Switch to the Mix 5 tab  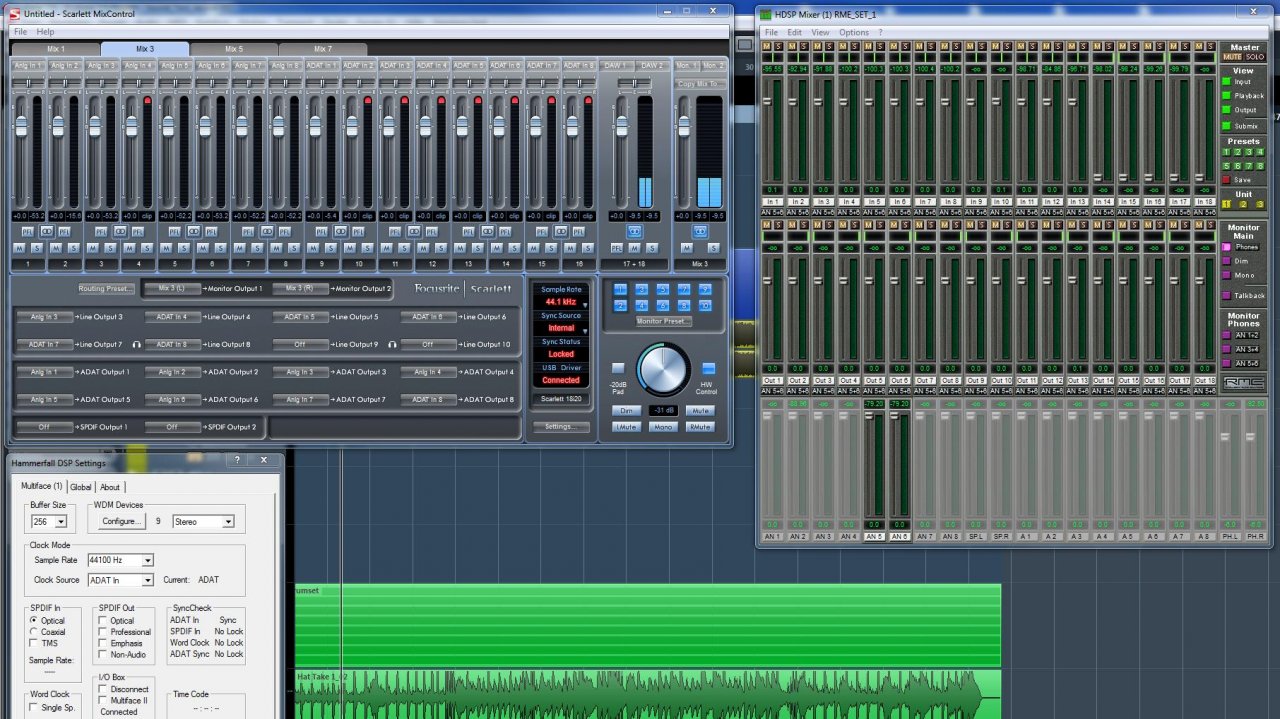click(x=233, y=48)
